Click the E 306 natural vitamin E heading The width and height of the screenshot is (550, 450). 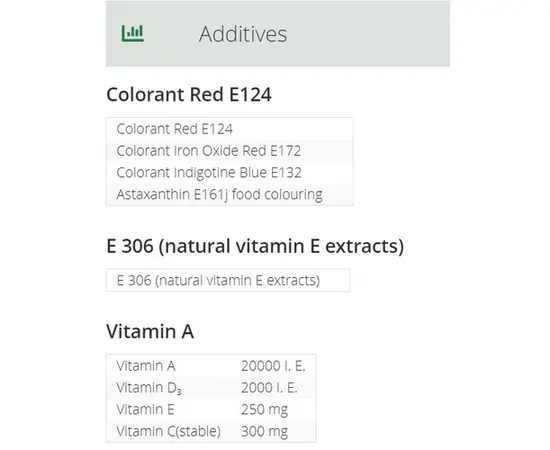255,246
